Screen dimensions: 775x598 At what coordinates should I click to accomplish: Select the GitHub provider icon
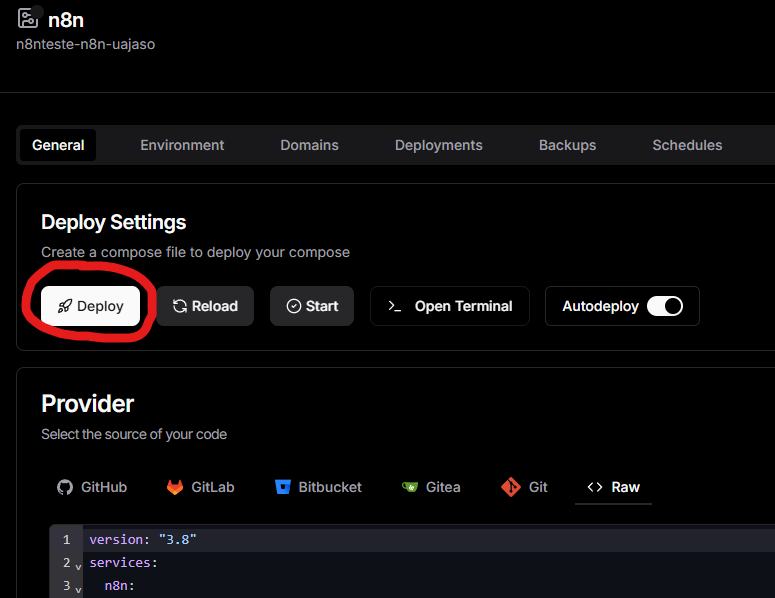(x=65, y=487)
